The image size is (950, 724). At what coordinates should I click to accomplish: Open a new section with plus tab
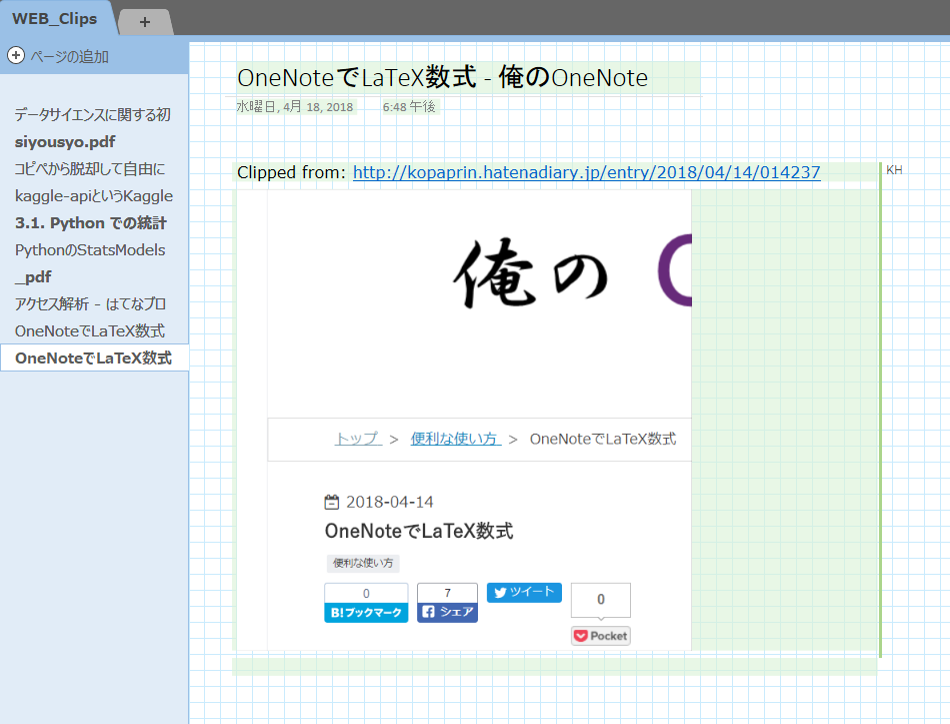pos(145,22)
